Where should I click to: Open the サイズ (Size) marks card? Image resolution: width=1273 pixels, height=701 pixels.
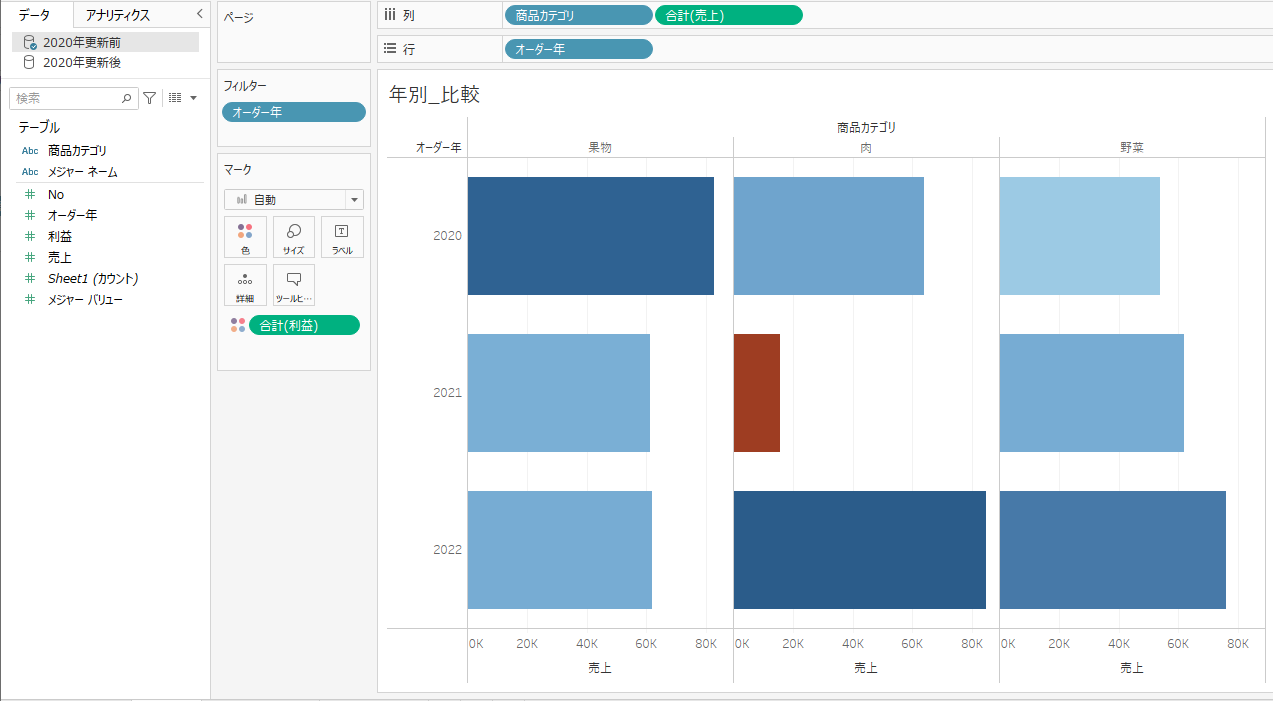click(293, 237)
